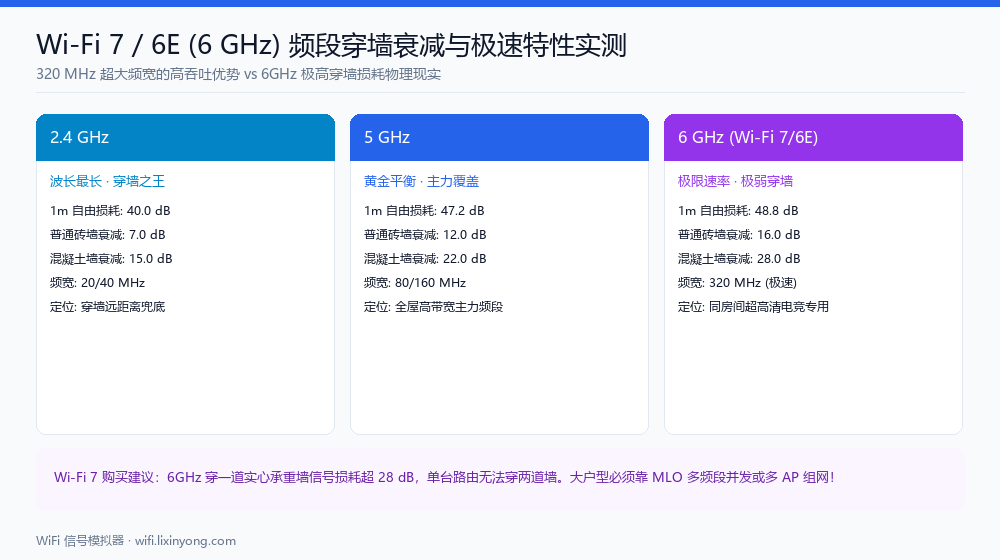Click the 频宽: 320 MHz (极速) line
The height and width of the screenshot is (560, 1000).
[737, 283]
